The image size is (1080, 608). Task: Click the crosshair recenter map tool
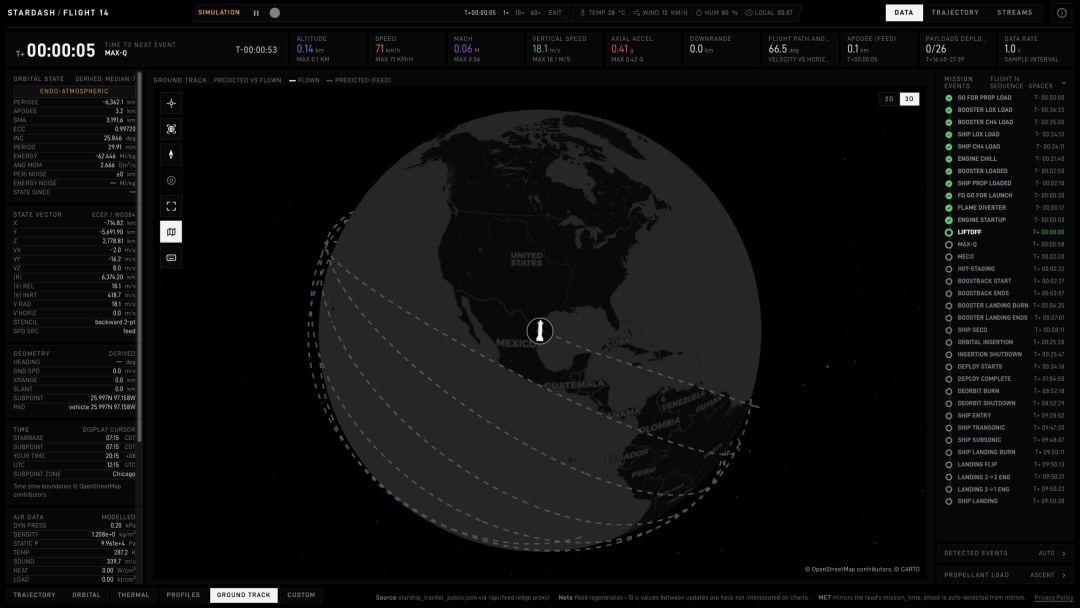point(171,103)
